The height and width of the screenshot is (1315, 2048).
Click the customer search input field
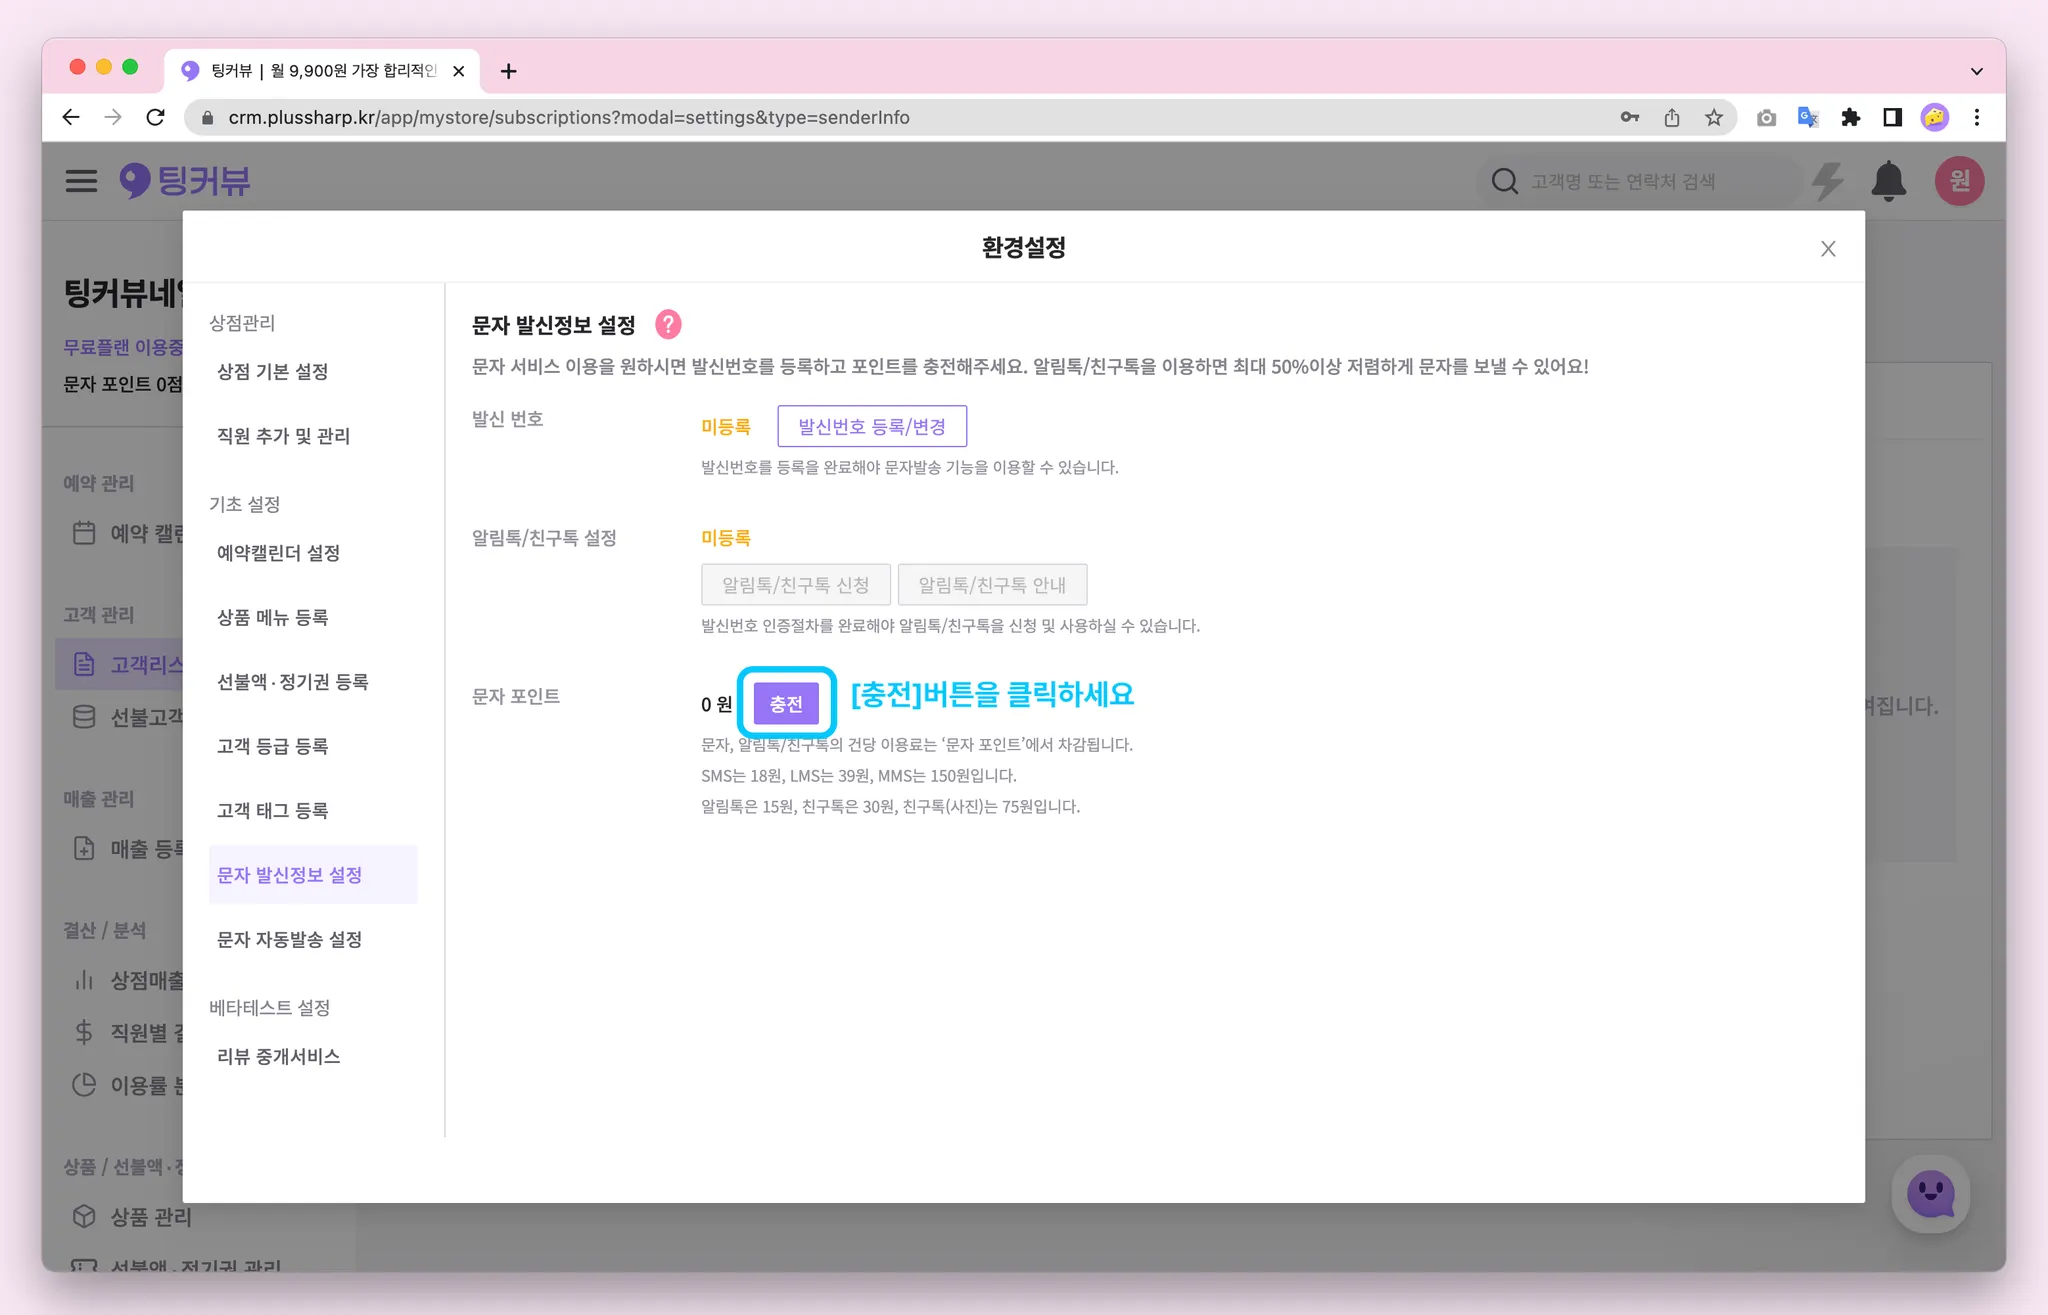tap(1640, 181)
